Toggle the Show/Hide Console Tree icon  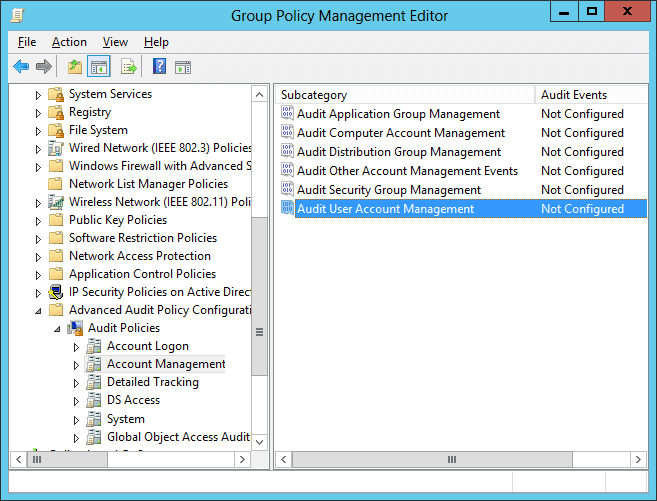(x=99, y=66)
